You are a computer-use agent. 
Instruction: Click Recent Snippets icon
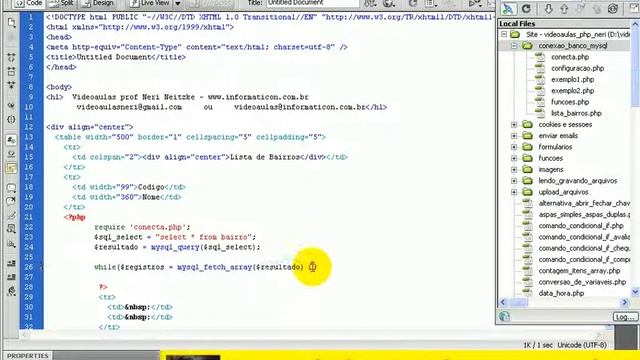click(11, 229)
